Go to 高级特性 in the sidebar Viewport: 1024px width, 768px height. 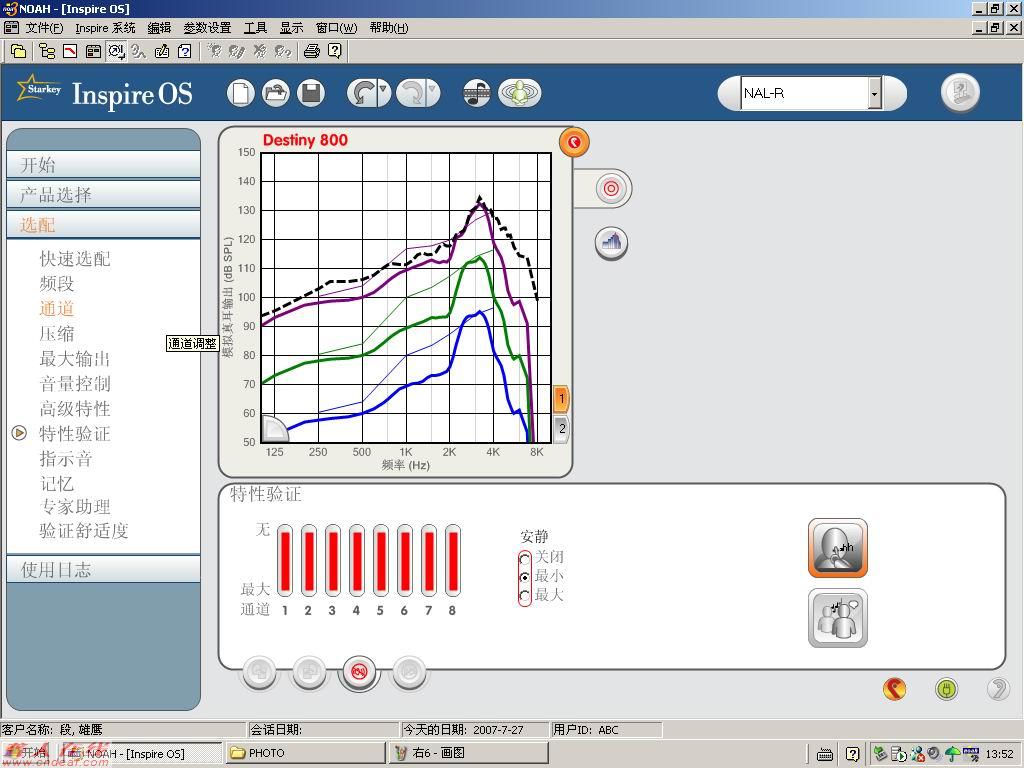pos(75,409)
